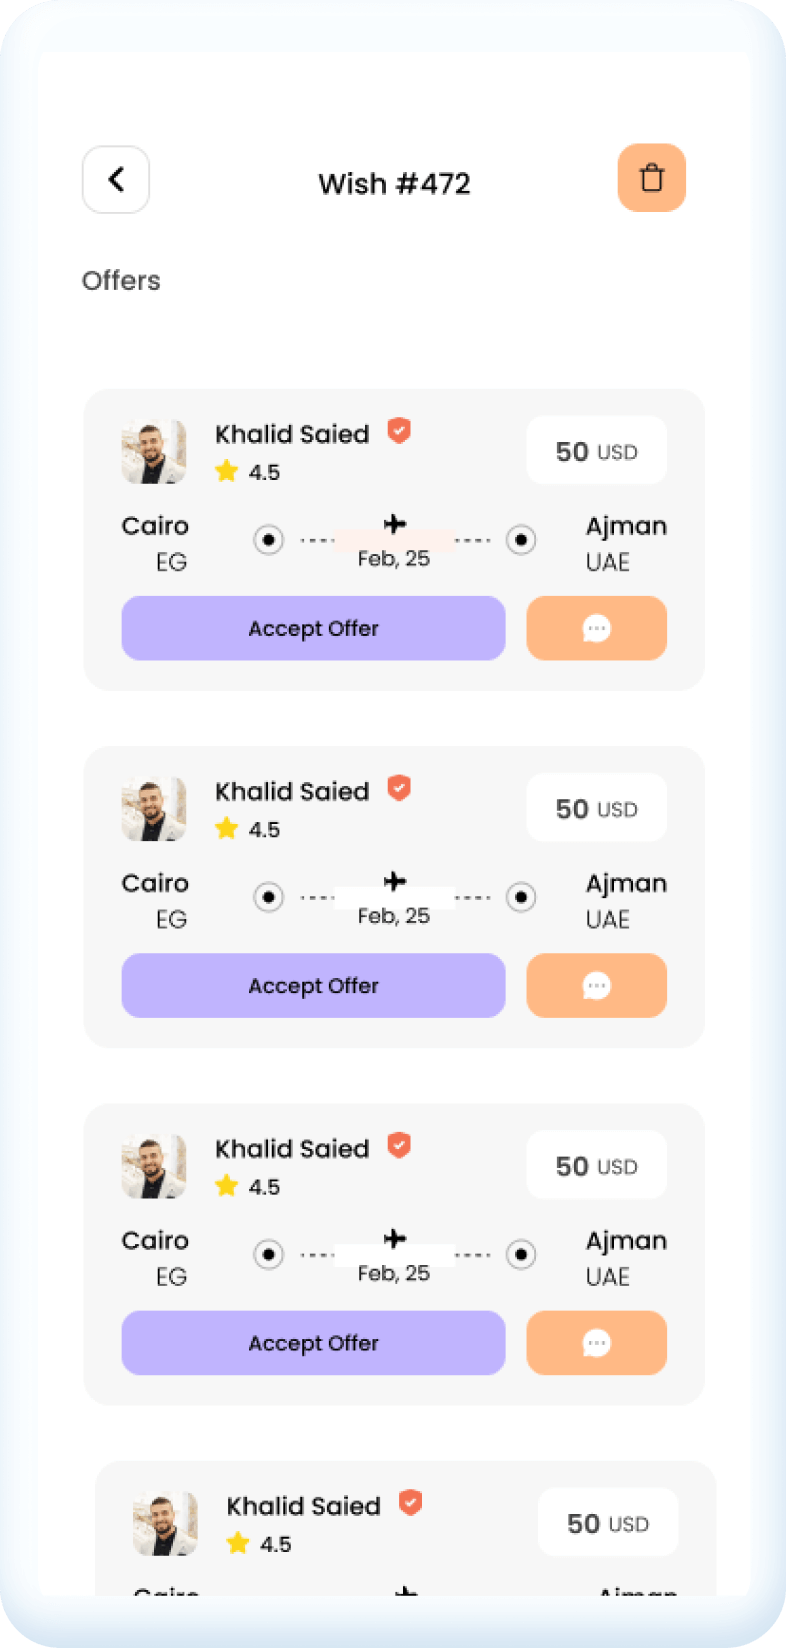Select Ajman destination radio dot in second offer
786x1648 pixels.
[521, 897]
